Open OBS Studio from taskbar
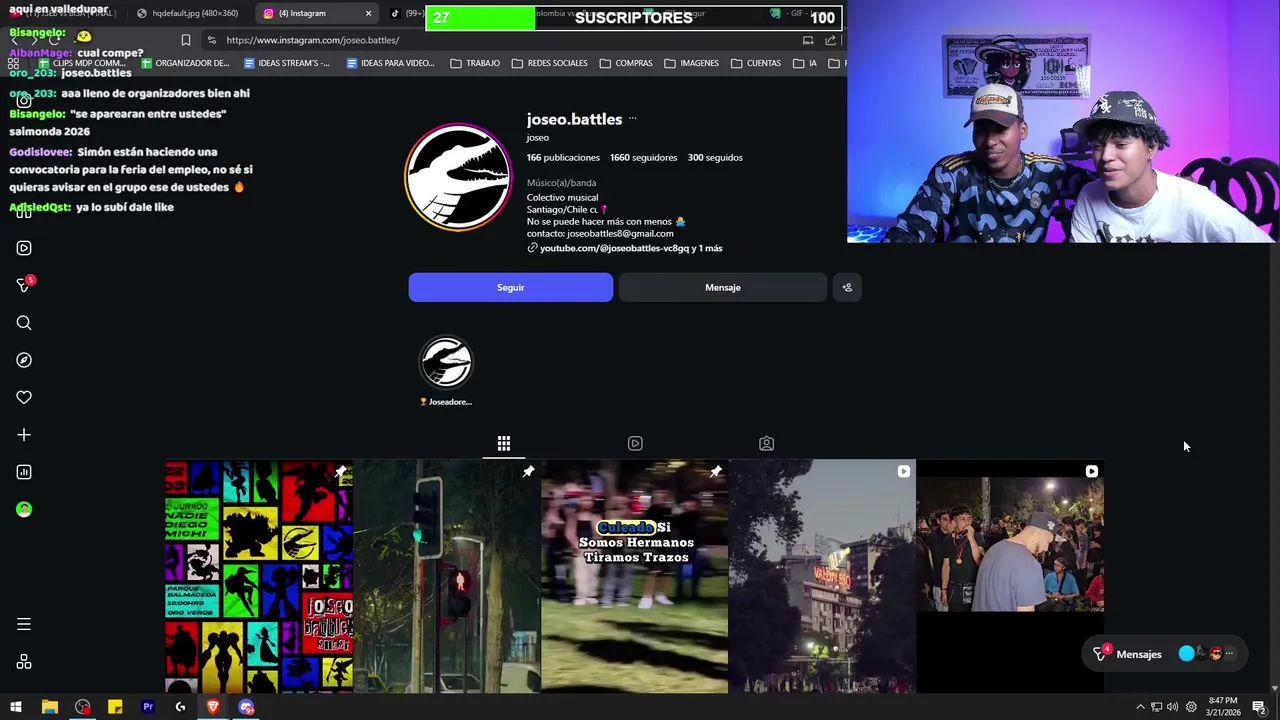Viewport: 1280px width, 720px height. pyautogui.click(x=82, y=707)
